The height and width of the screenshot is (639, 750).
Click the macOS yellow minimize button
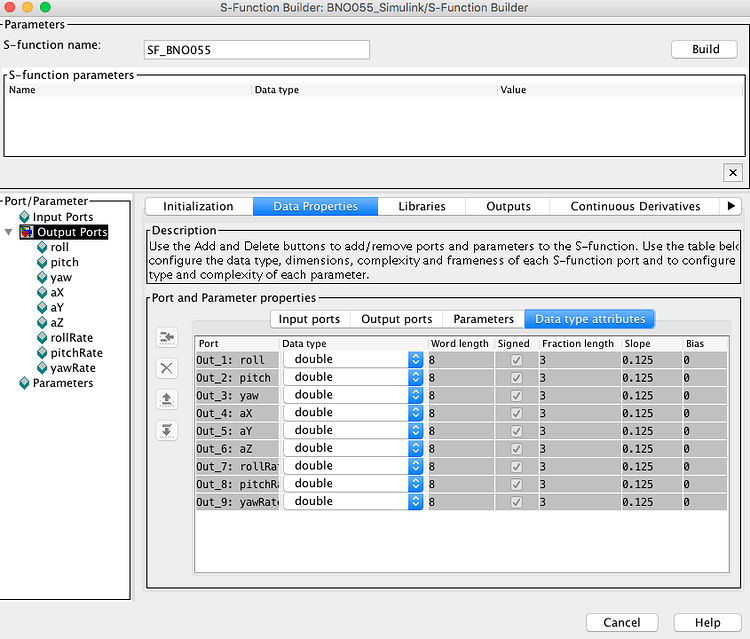pyautogui.click(x=27, y=7)
